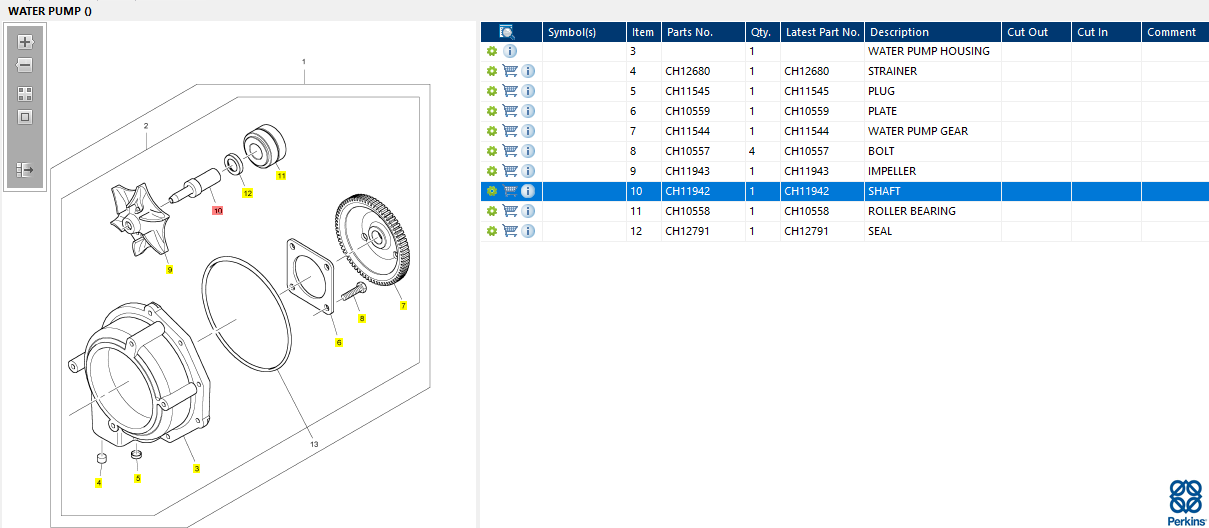Click the Comment column header
This screenshot has height=528, width=1209.
(1175, 32)
